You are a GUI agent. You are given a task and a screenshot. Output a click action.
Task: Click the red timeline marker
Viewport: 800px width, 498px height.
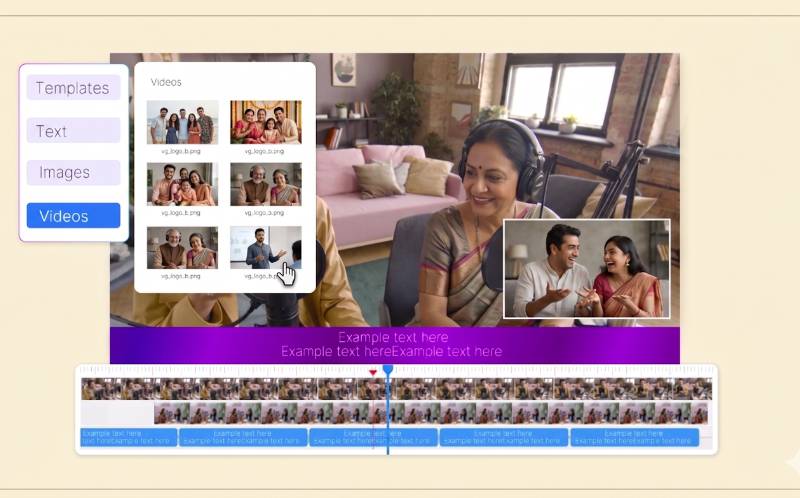373,373
